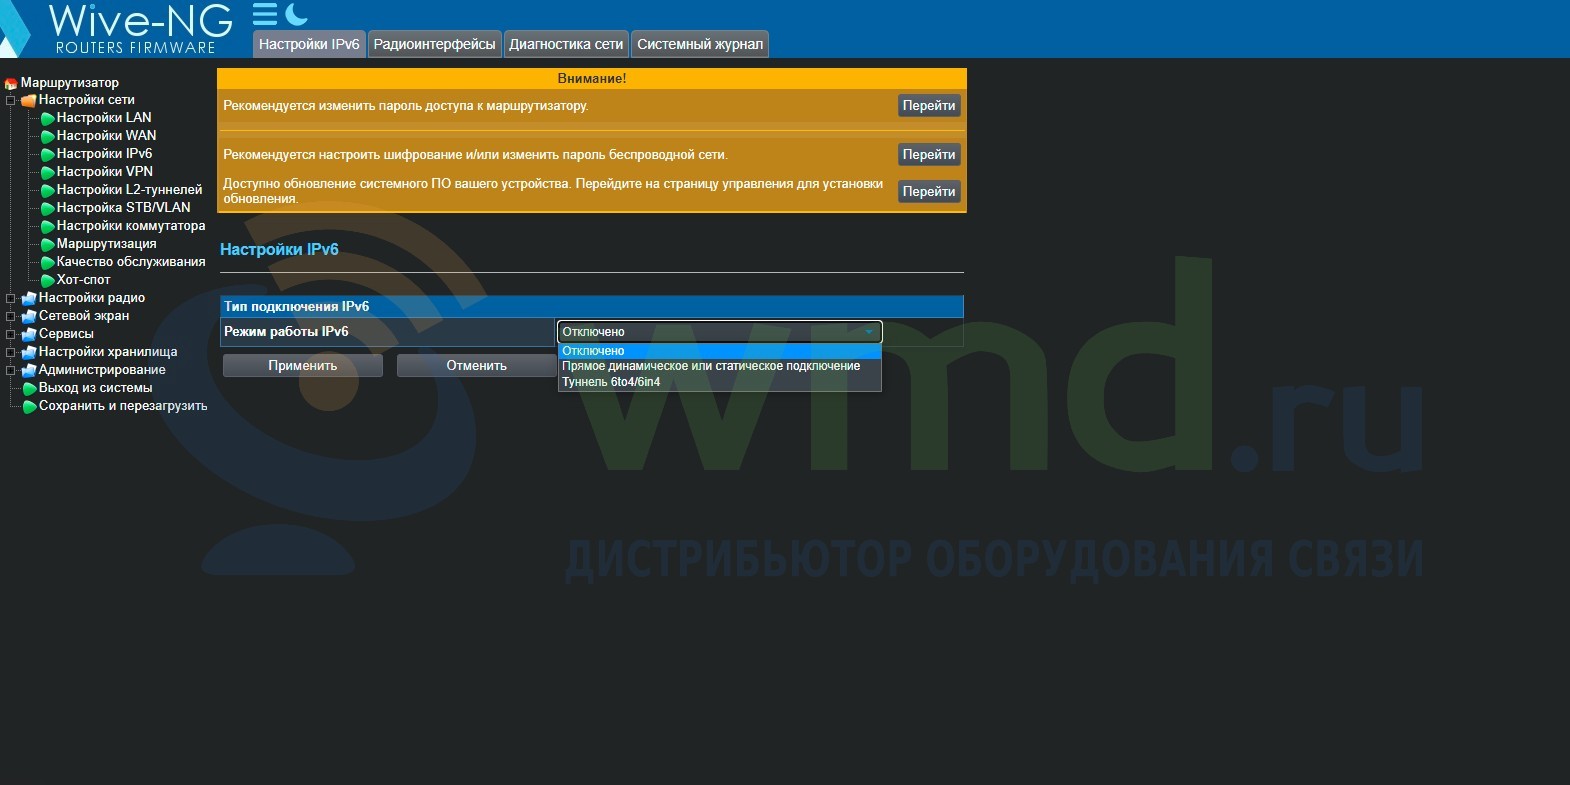Click the Внимание! warning header
The height and width of the screenshot is (785, 1570).
click(592, 79)
